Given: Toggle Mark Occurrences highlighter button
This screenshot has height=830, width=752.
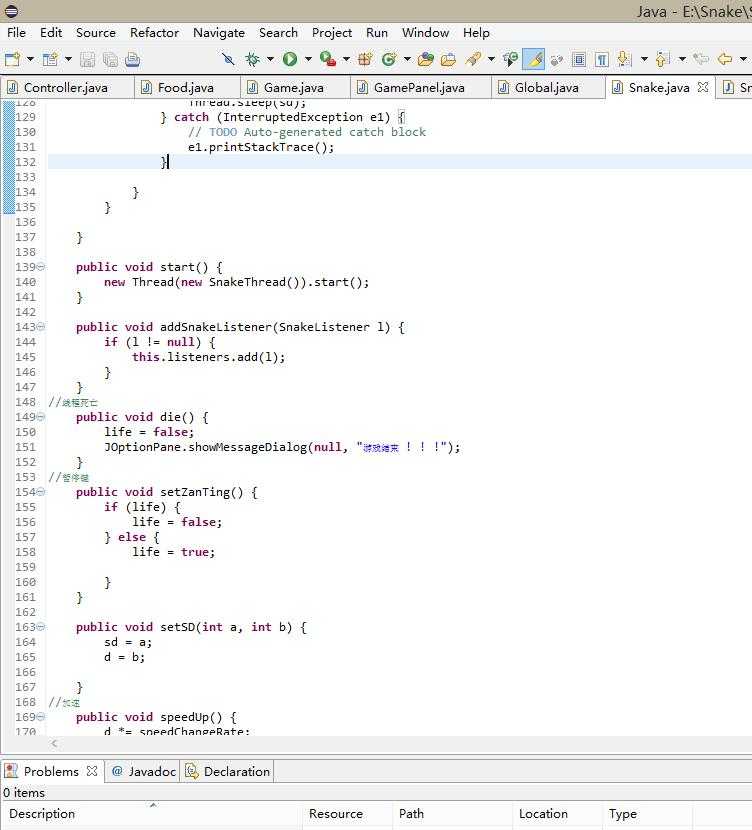Looking at the screenshot, I should pyautogui.click(x=533, y=59).
